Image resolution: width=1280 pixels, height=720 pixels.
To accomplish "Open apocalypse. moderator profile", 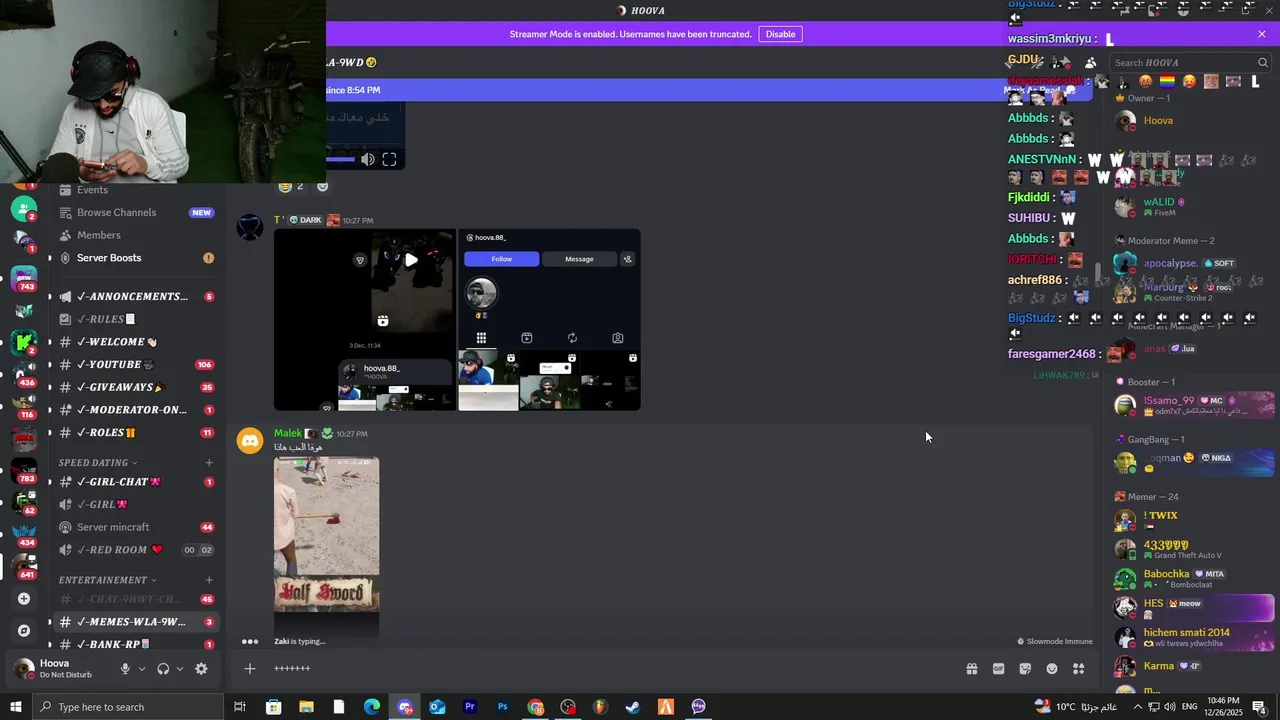I will (x=1190, y=264).
